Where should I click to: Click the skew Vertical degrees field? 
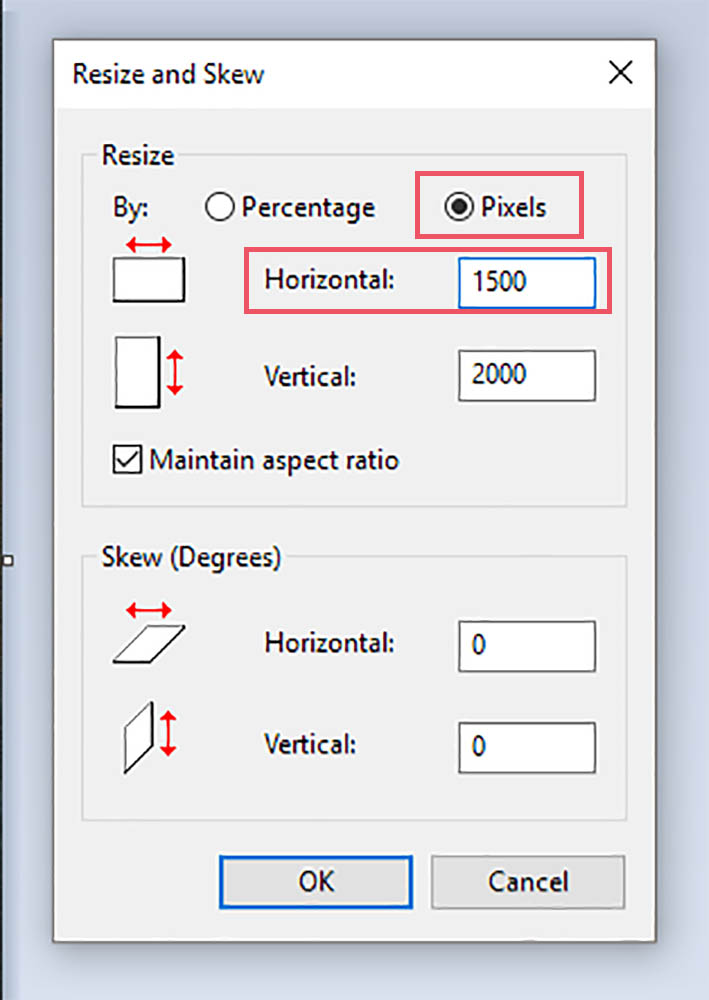click(526, 747)
